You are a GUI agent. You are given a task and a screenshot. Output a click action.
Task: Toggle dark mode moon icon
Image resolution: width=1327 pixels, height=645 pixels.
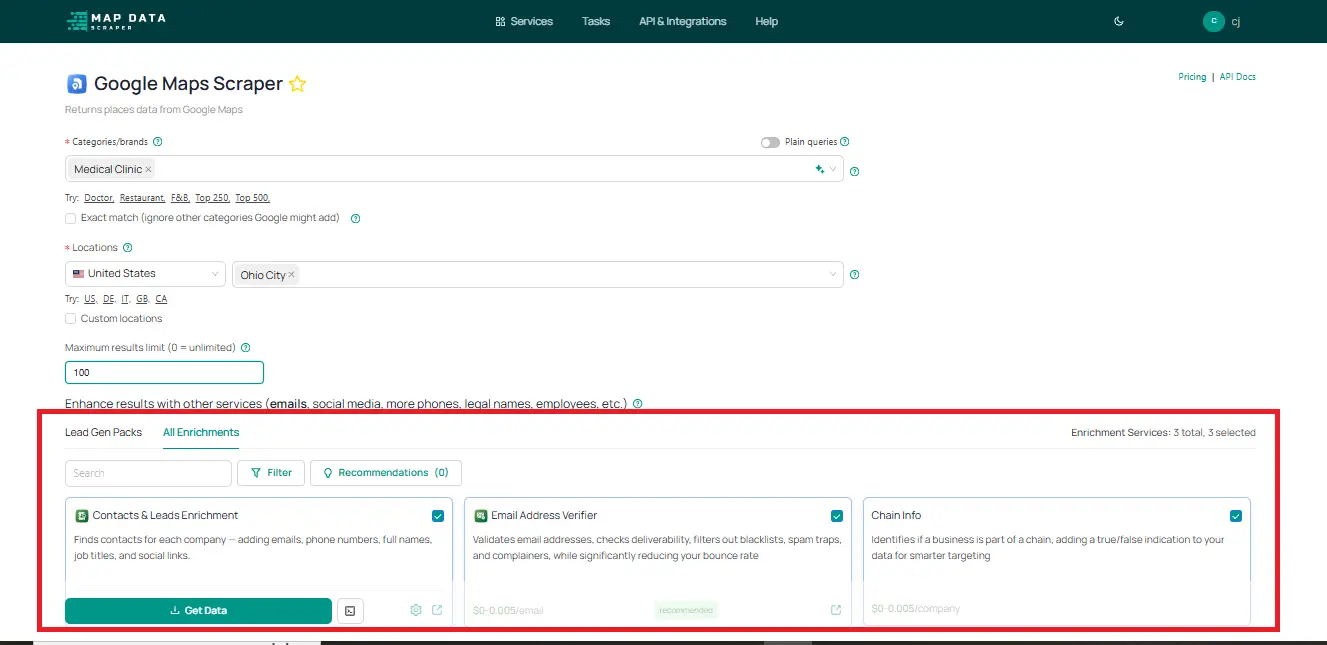pyautogui.click(x=1118, y=21)
